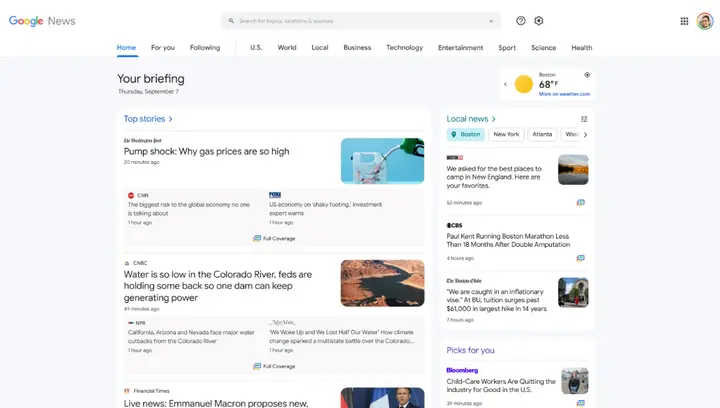Viewport: 720px width, 408px height.
Task: Open the Sport section
Action: pyautogui.click(x=507, y=48)
